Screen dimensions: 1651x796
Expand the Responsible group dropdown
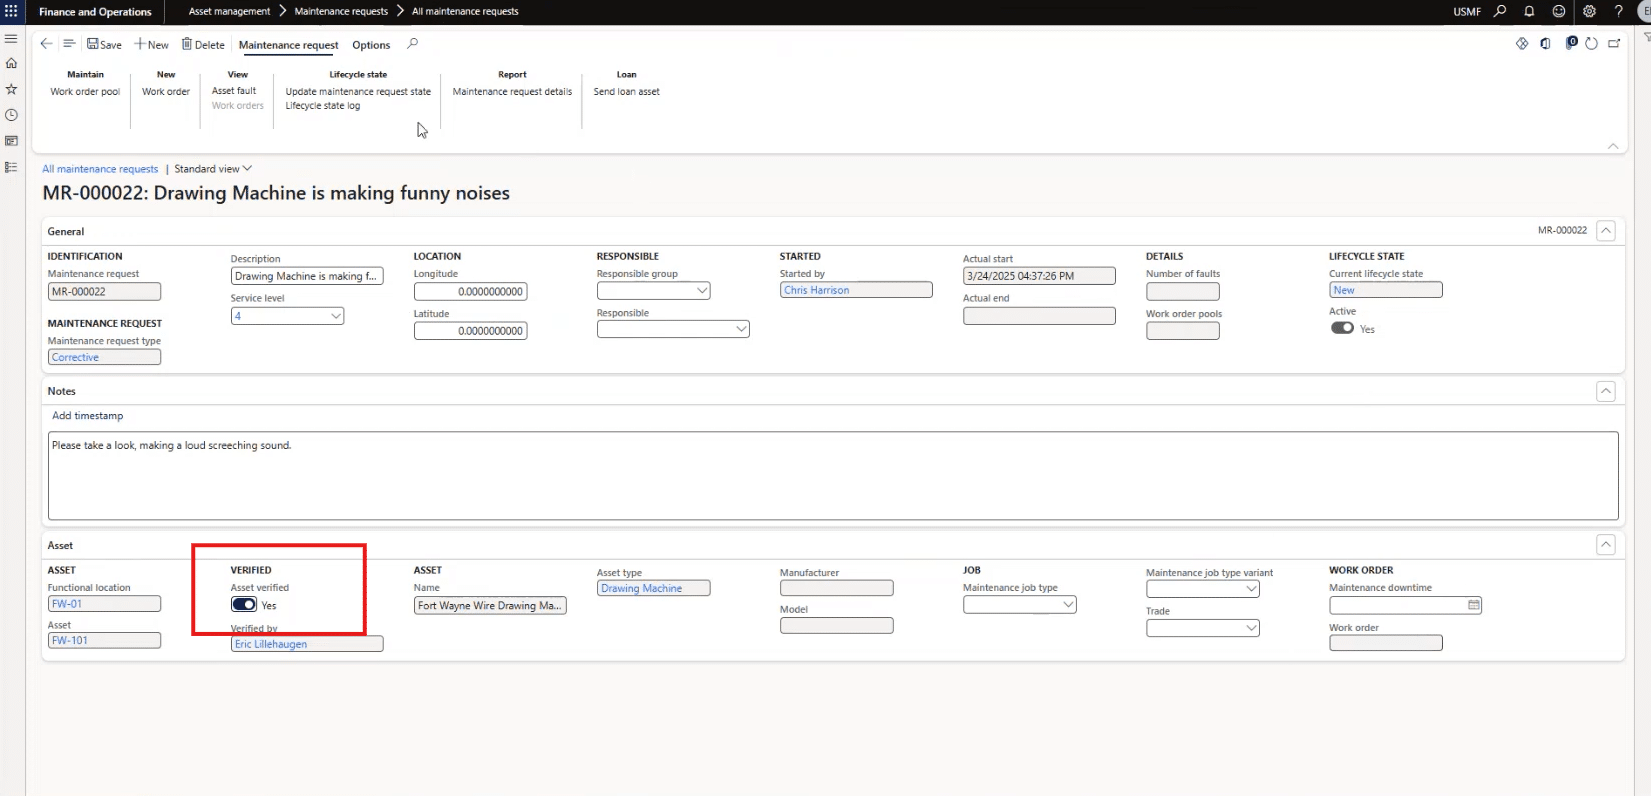click(702, 291)
